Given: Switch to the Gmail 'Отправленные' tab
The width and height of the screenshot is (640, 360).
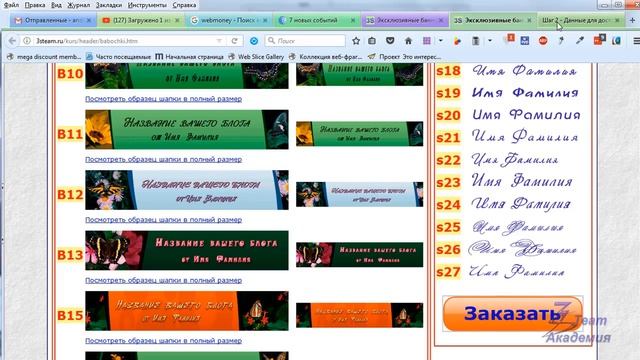Looking at the screenshot, I should click(x=53, y=20).
